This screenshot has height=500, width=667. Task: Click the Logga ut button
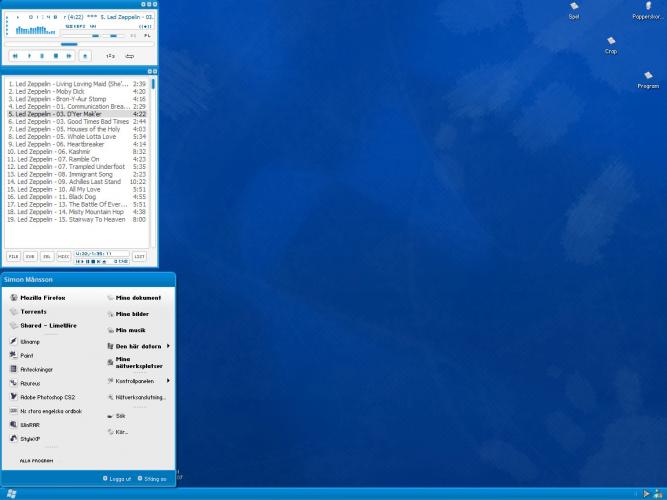pos(119,479)
